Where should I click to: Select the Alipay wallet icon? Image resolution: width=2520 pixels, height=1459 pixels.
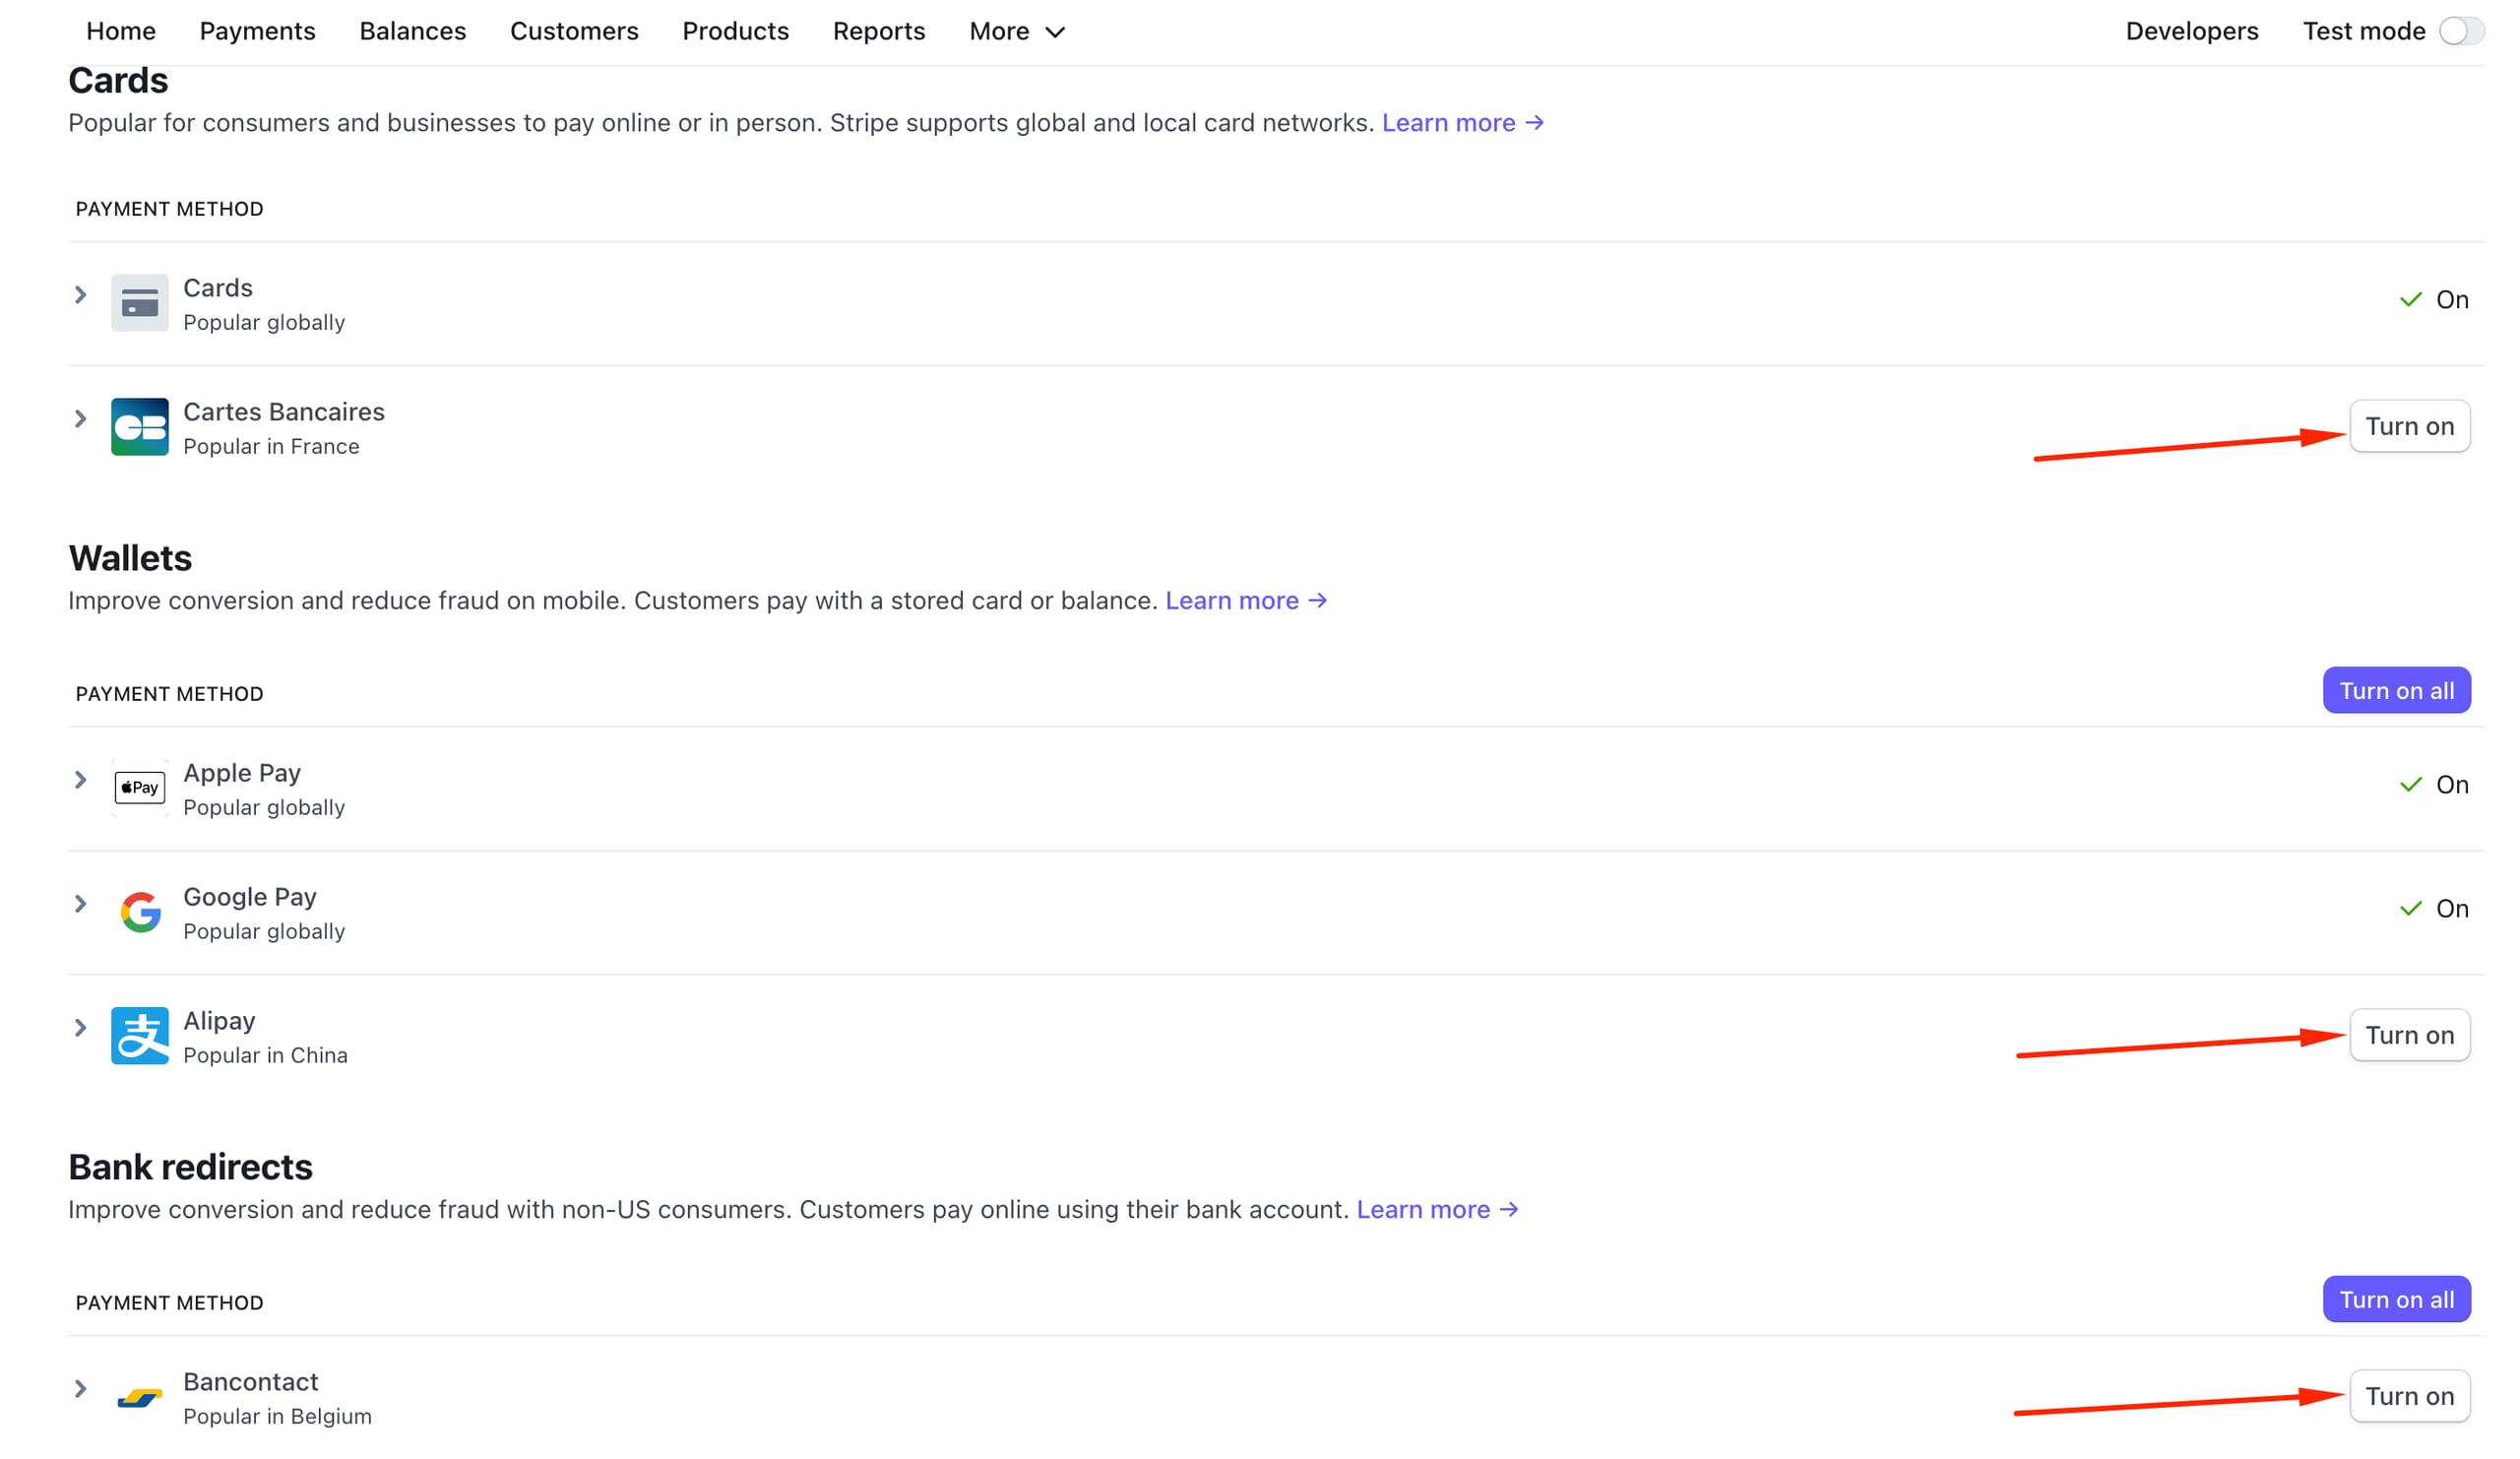[x=139, y=1036]
